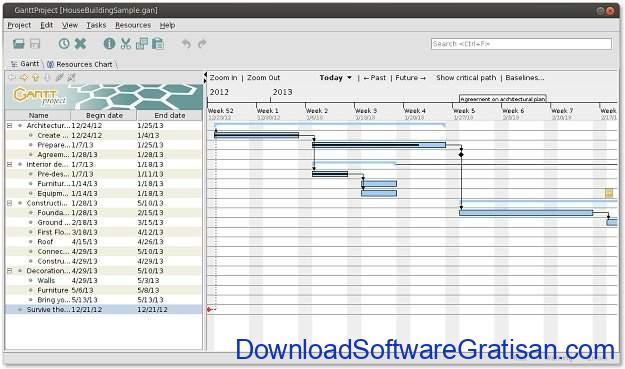This screenshot has width=625, height=369.
Task: Click the Today button label
Action: 331,78
